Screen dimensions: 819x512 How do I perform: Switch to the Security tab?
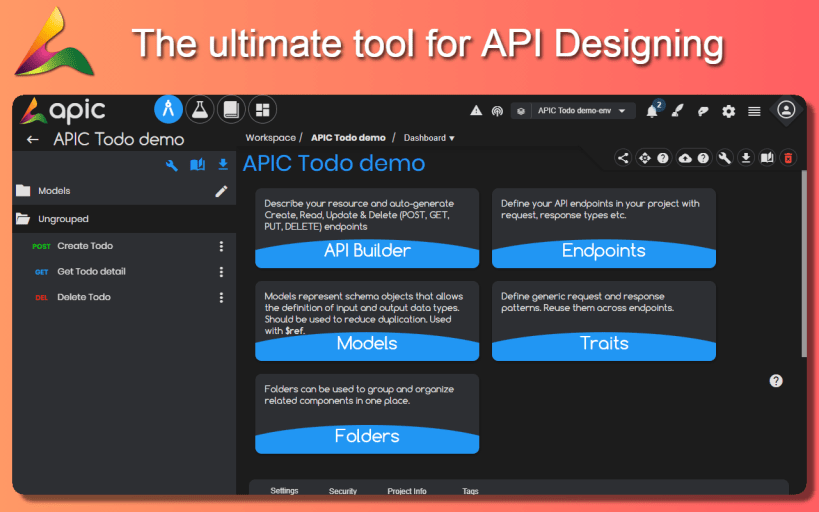coord(343,491)
